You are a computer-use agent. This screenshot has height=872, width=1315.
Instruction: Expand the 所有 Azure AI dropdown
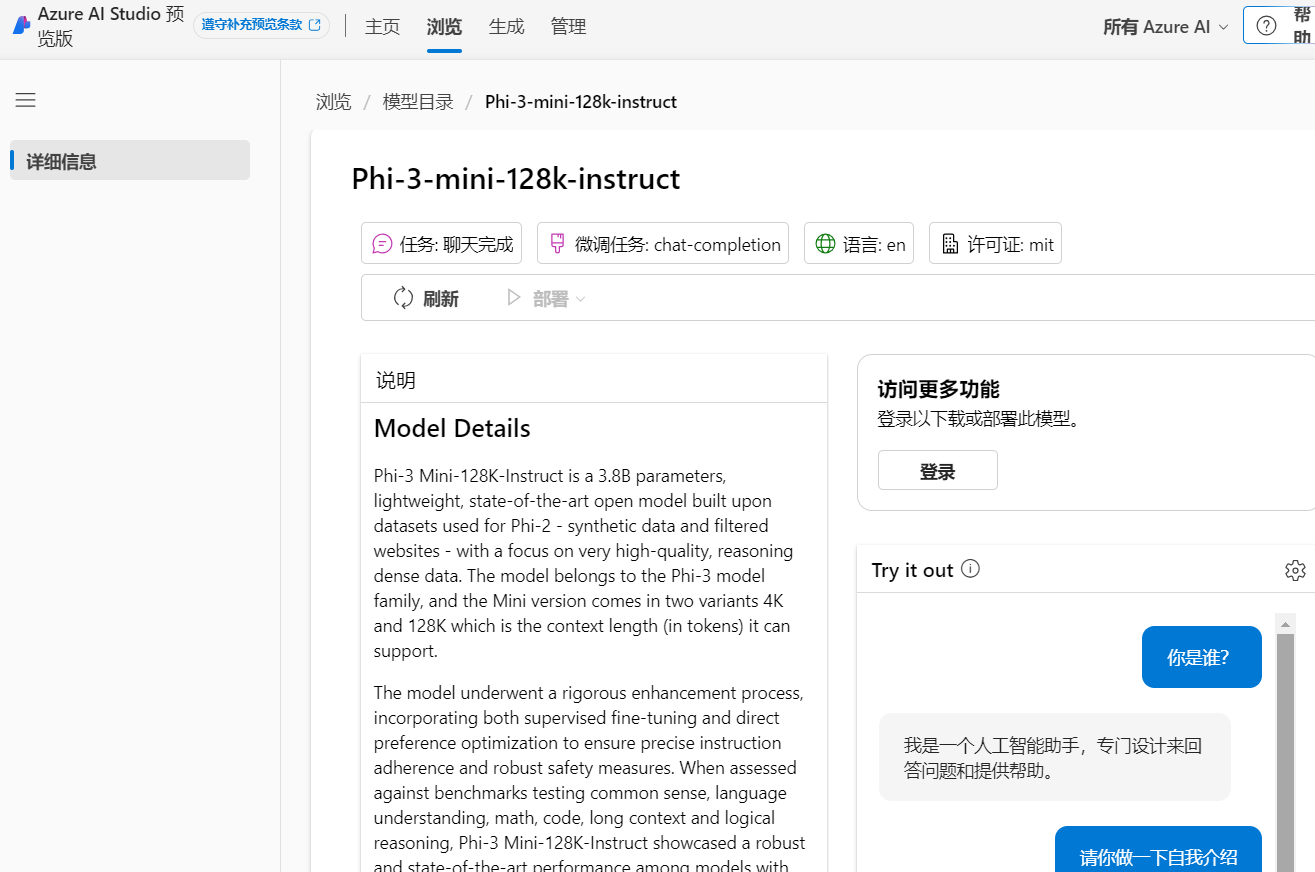click(1166, 27)
